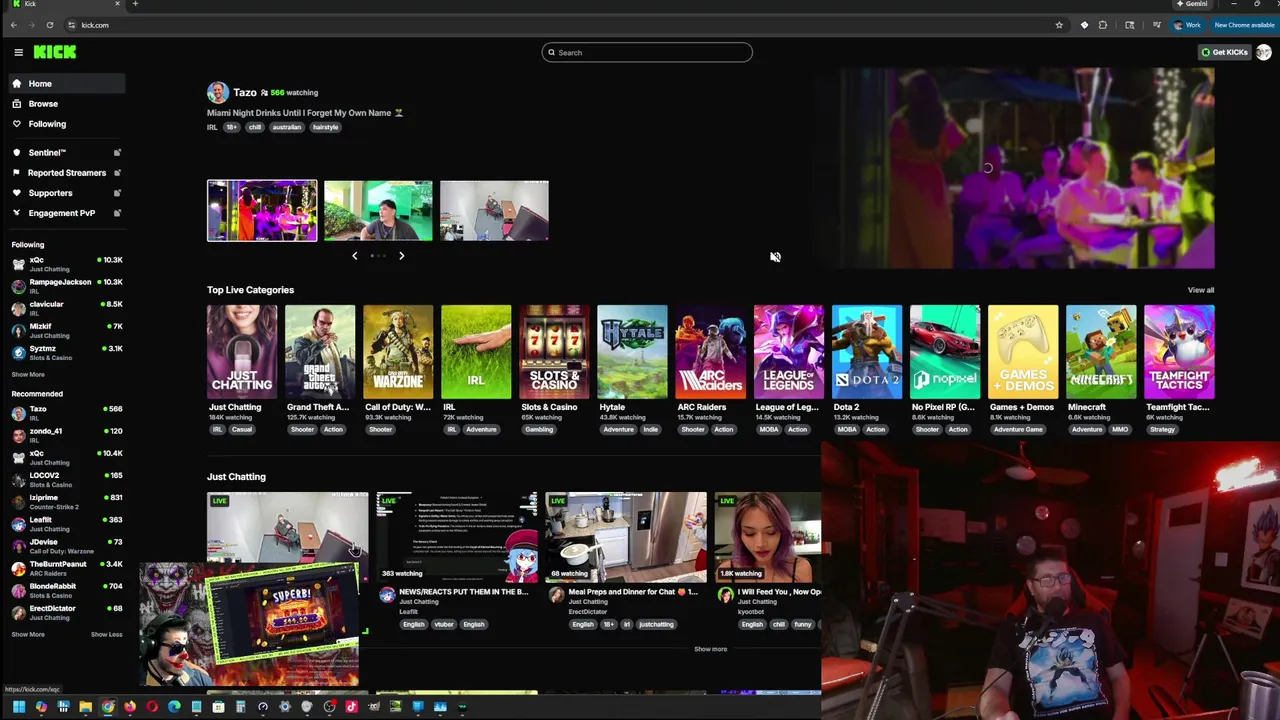Click the Get KICKs button
This screenshot has height=720, width=1280.
click(1224, 52)
